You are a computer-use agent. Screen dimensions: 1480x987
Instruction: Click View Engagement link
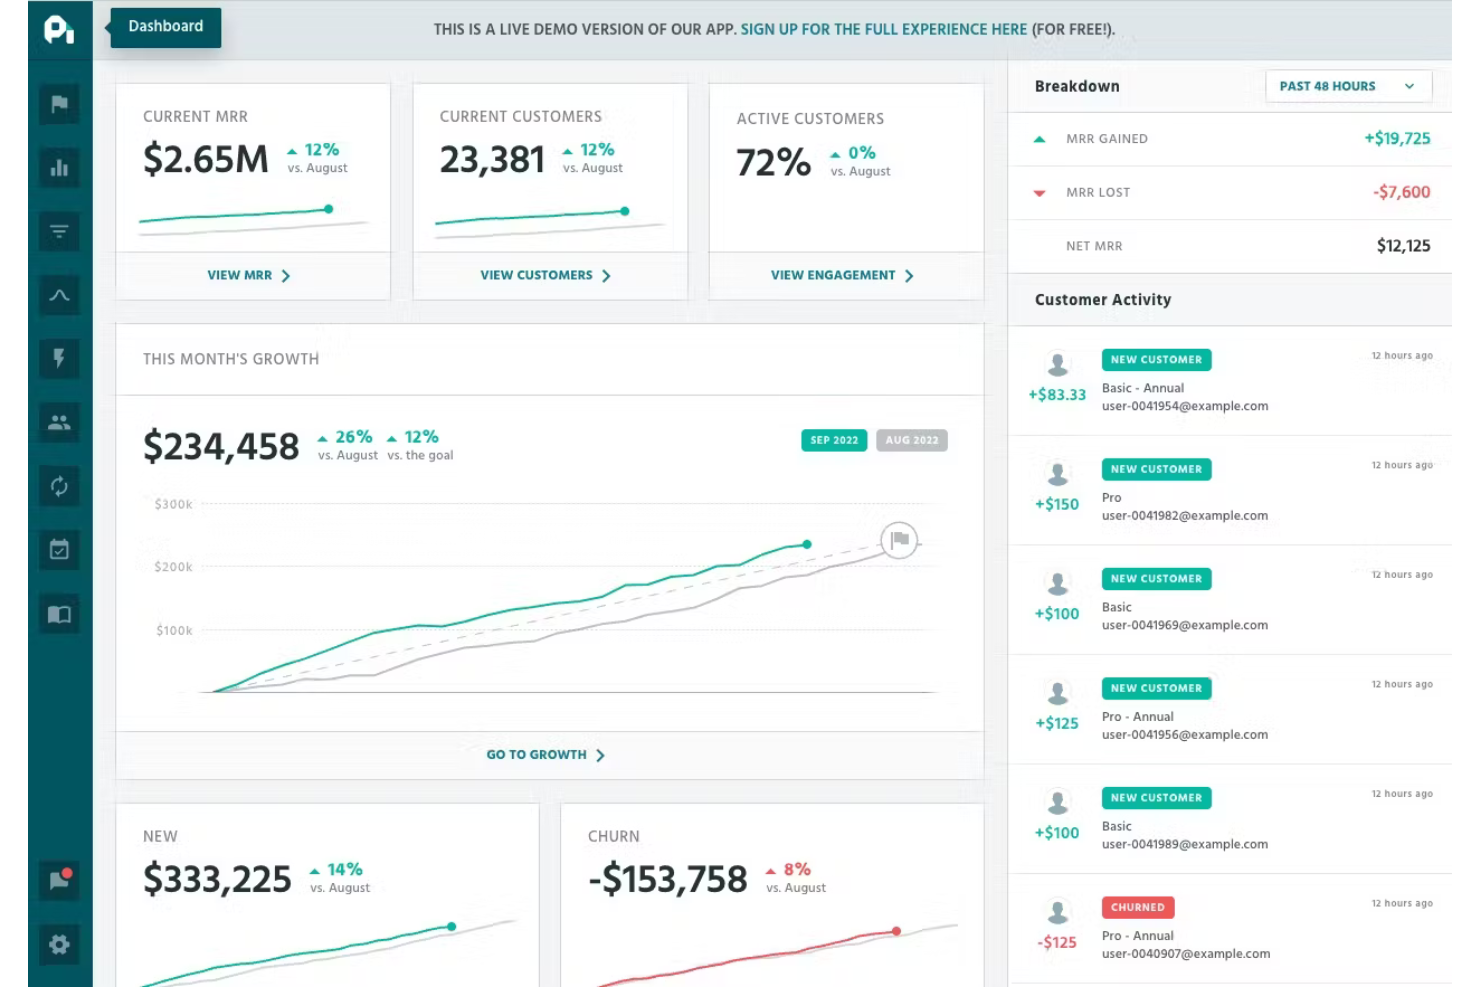tap(842, 275)
